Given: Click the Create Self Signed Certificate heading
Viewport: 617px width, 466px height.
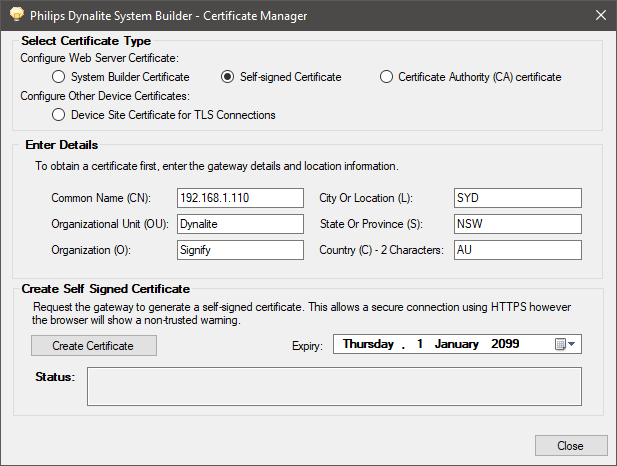Looking at the screenshot, I should pyautogui.click(x=105, y=289).
